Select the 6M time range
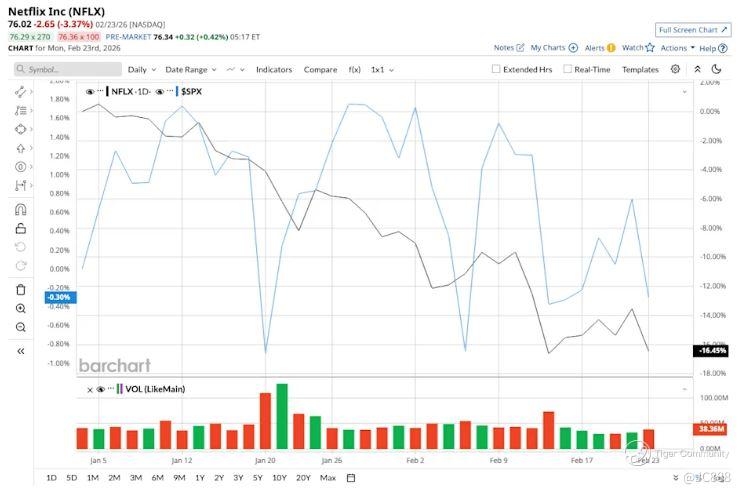 pos(158,478)
